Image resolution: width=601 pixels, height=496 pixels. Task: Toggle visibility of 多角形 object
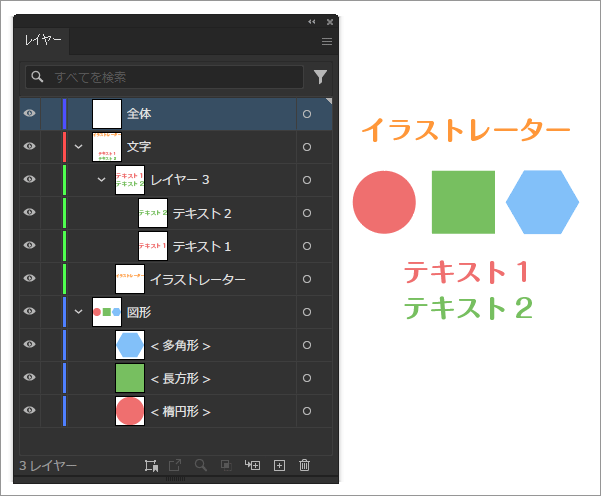pyautogui.click(x=30, y=344)
